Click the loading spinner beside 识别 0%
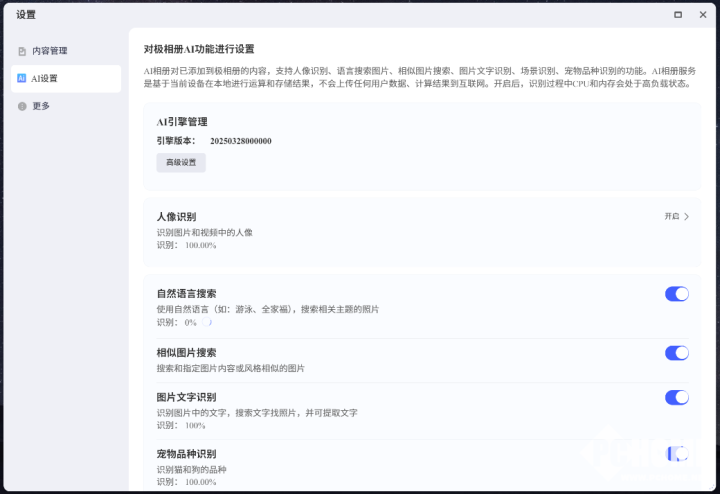Viewport: 720px width, 494px height. tap(207, 322)
